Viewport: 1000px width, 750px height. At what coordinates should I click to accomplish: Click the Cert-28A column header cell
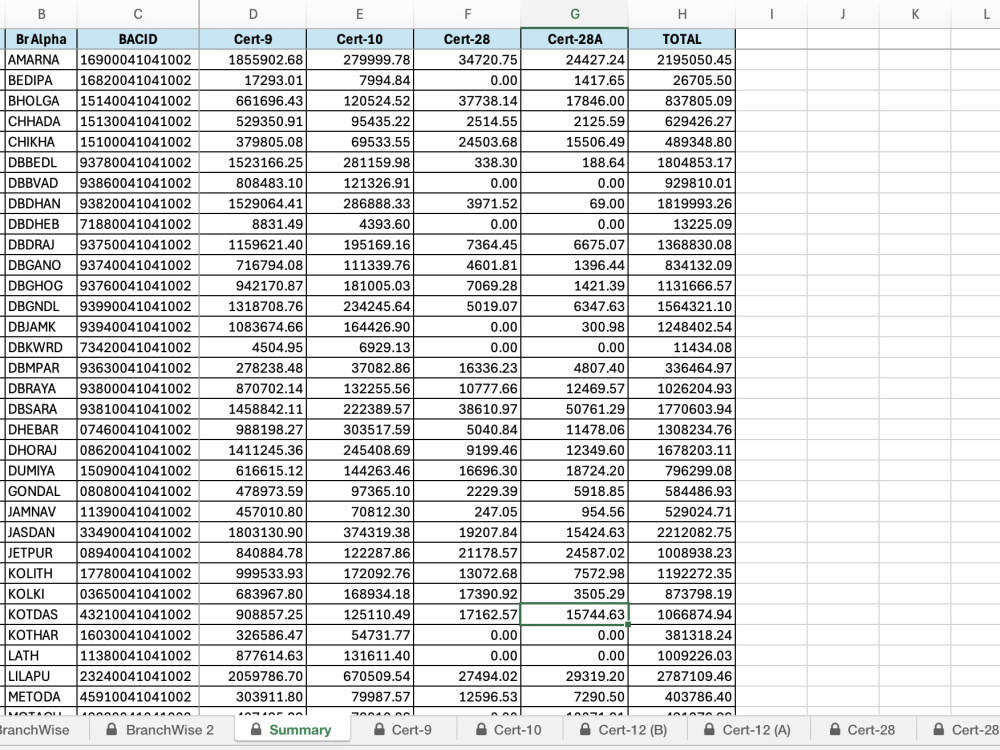tap(575, 39)
